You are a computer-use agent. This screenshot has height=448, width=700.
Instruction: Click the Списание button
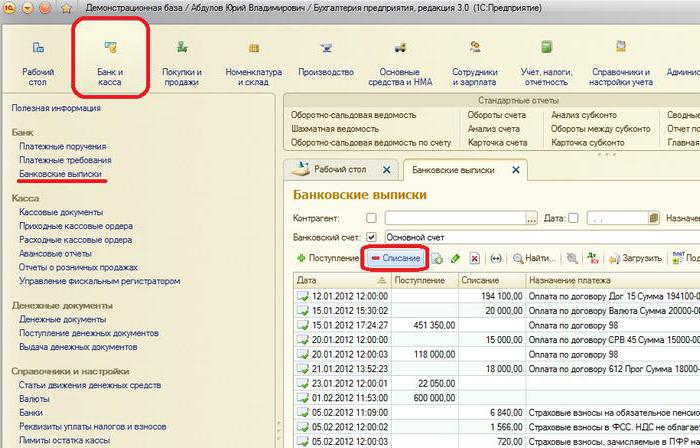[x=396, y=258]
